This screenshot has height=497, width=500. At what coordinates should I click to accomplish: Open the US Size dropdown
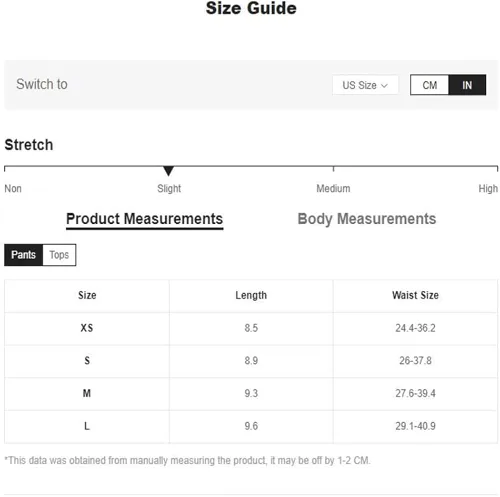point(365,85)
